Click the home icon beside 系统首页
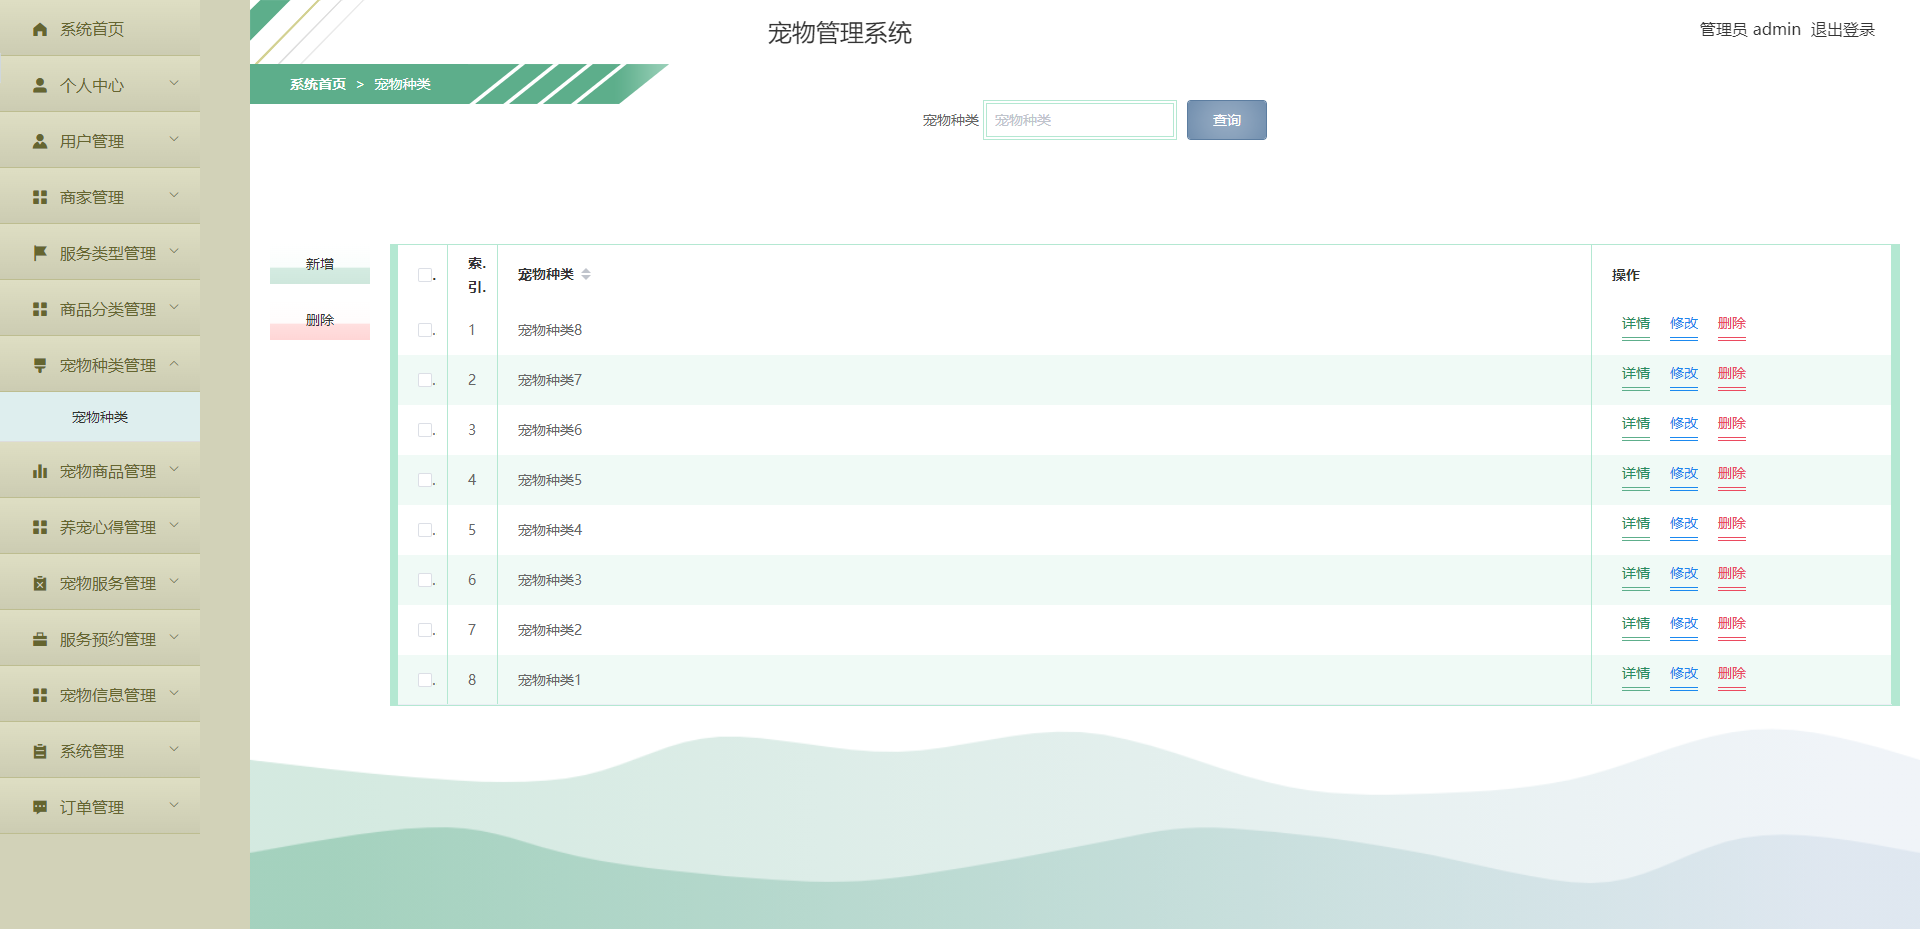 click(39, 29)
